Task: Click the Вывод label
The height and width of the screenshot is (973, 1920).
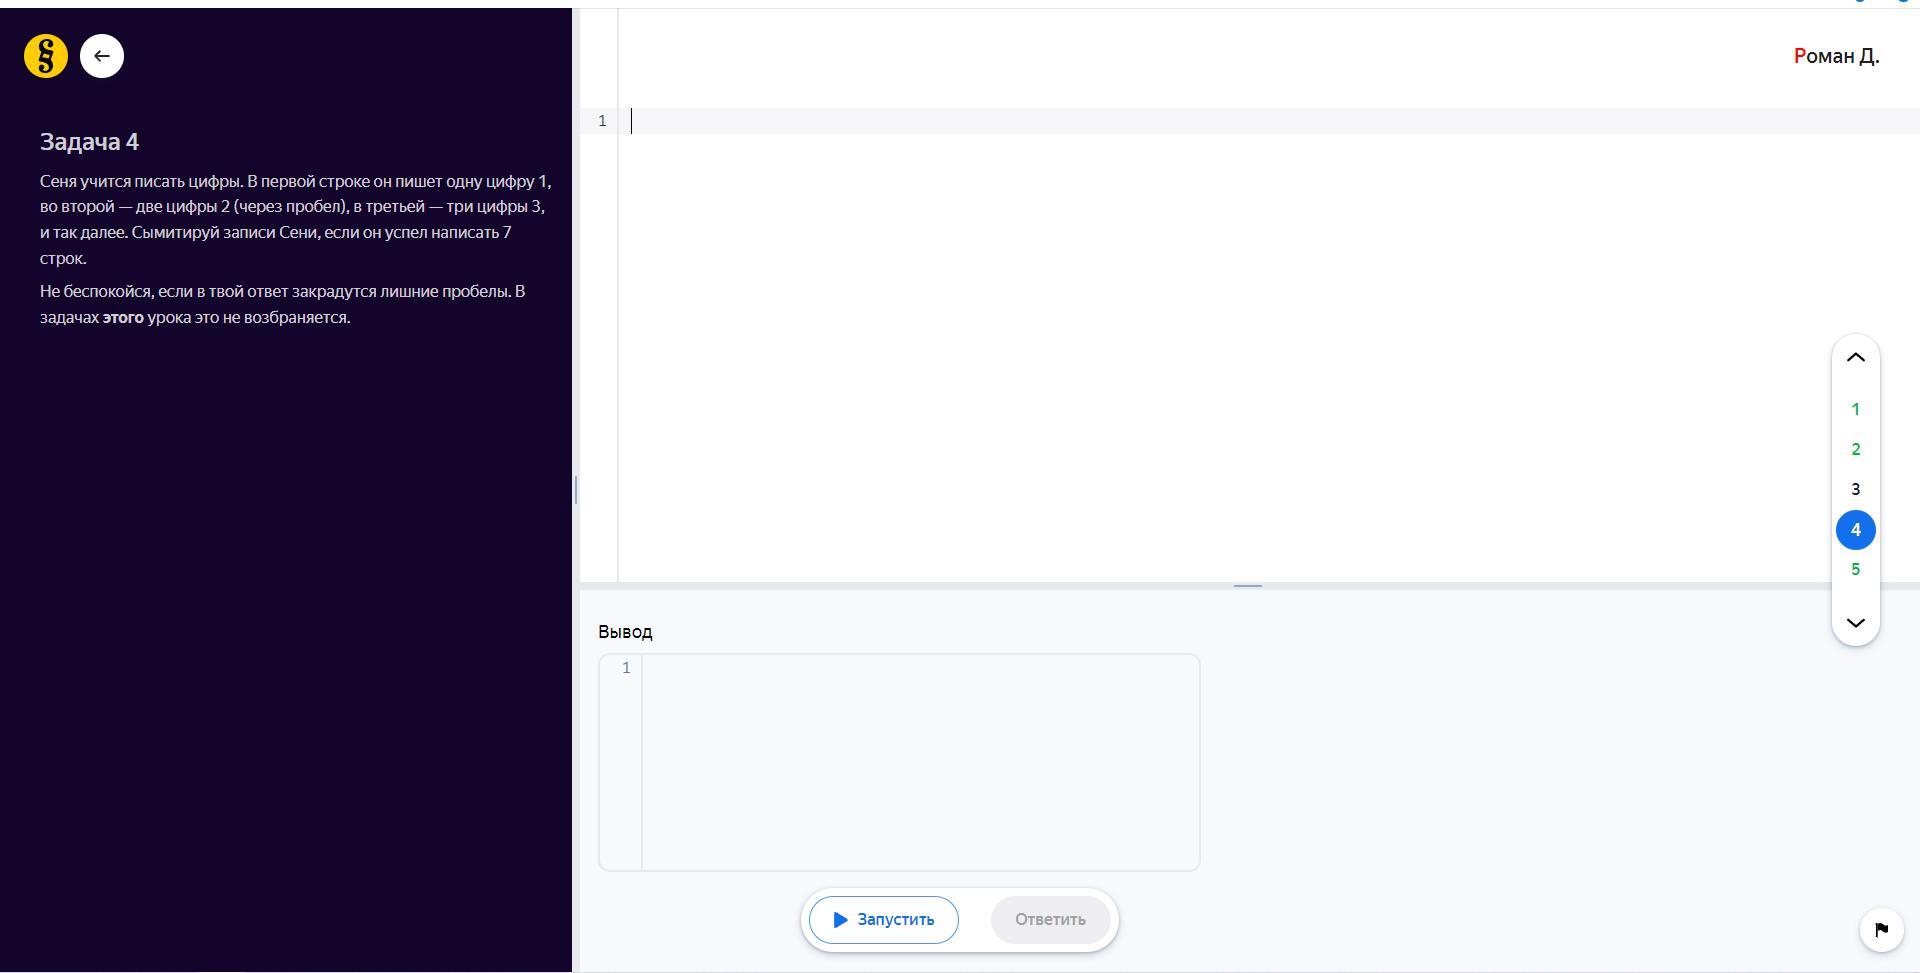Action: (x=625, y=632)
